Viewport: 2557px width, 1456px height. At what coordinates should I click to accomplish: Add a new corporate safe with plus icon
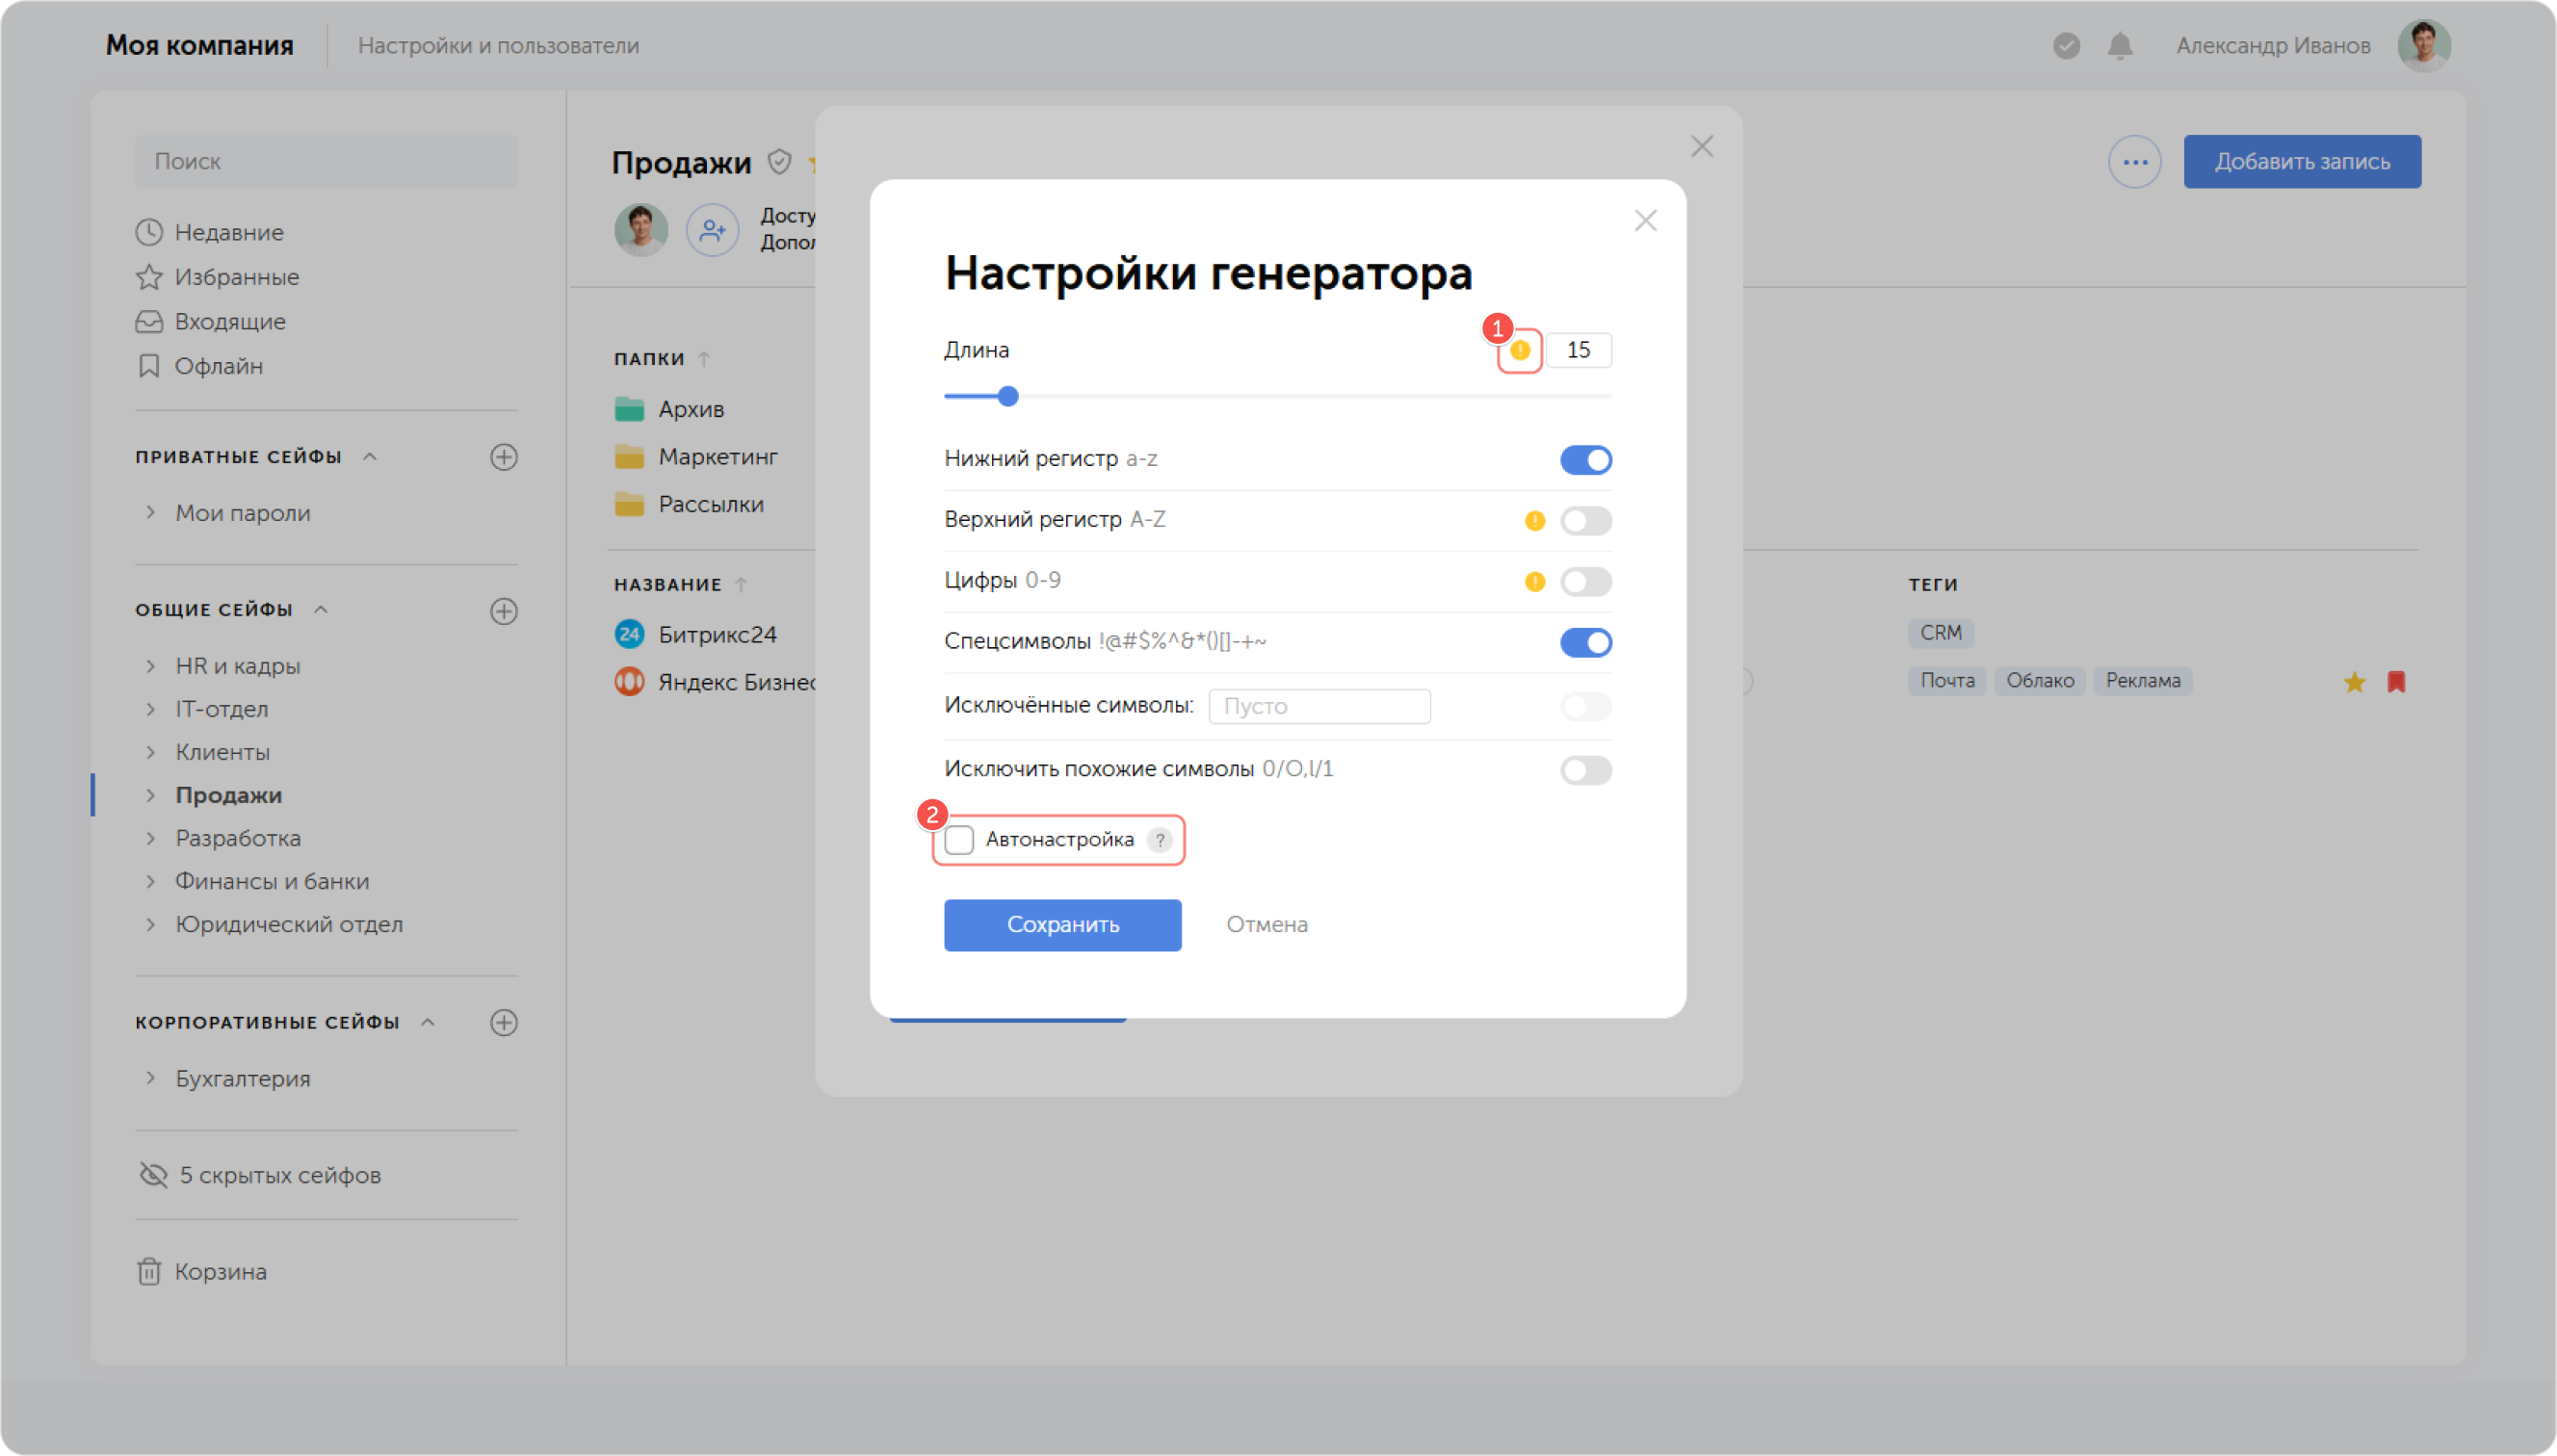504,1022
